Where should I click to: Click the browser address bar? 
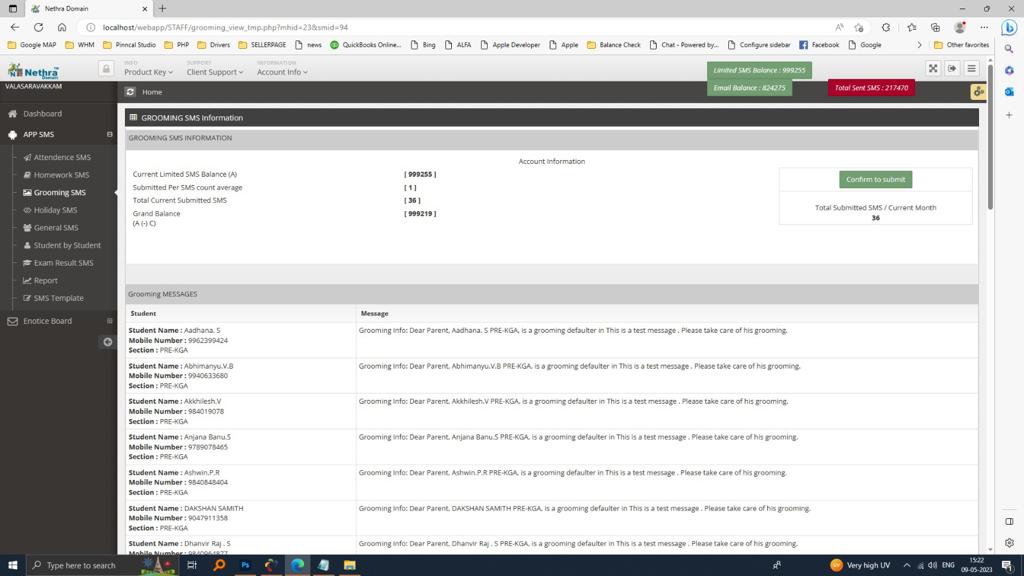pos(457,27)
